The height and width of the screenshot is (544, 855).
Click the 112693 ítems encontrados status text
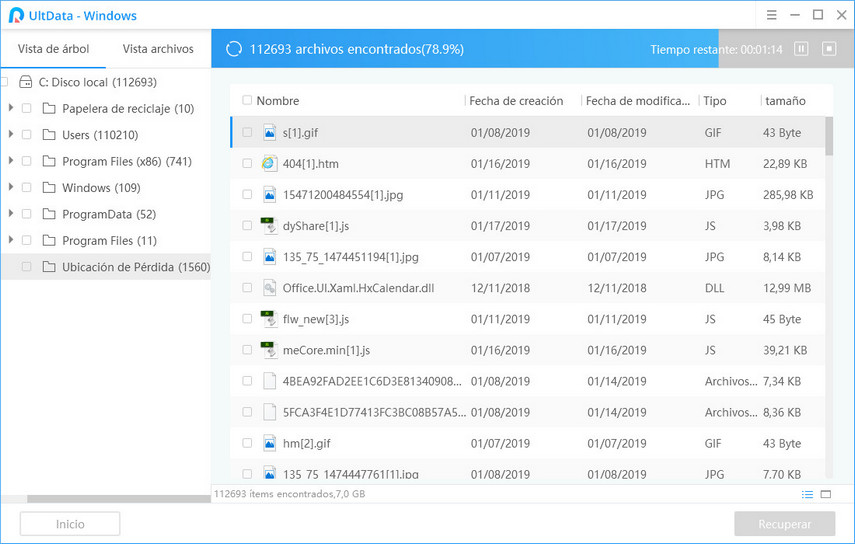click(290, 494)
